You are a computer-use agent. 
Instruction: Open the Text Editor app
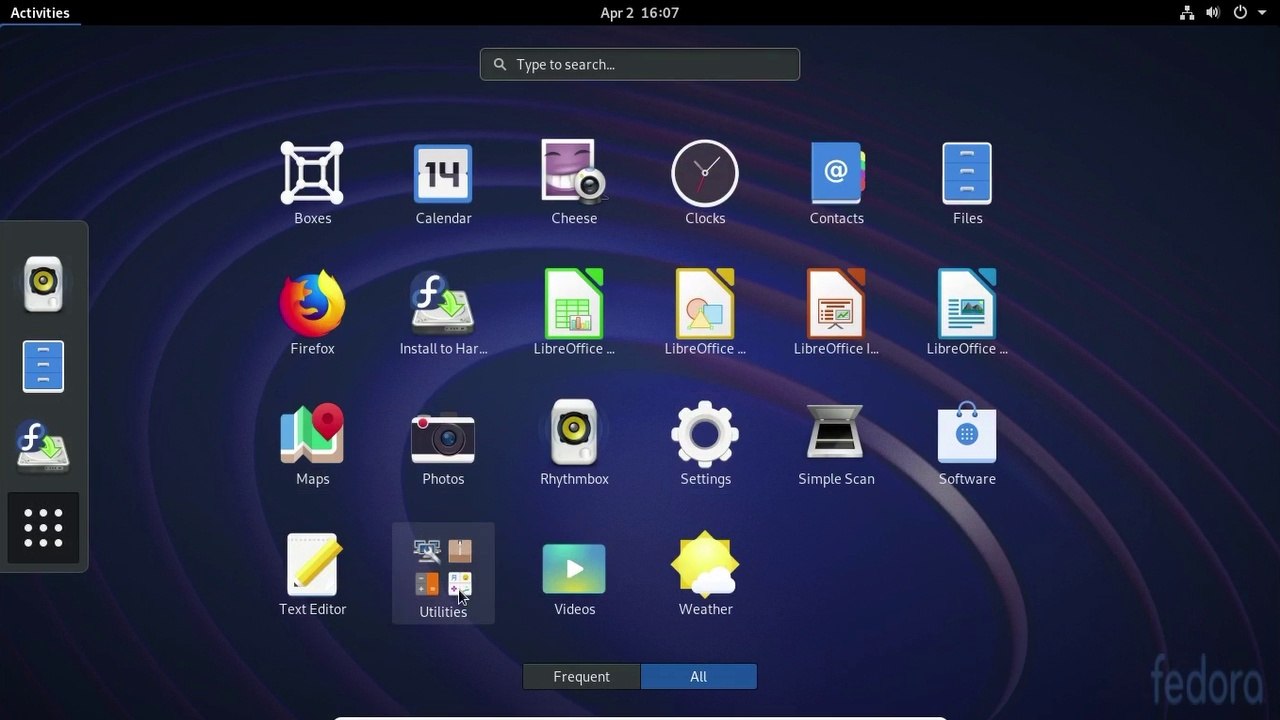click(x=312, y=564)
